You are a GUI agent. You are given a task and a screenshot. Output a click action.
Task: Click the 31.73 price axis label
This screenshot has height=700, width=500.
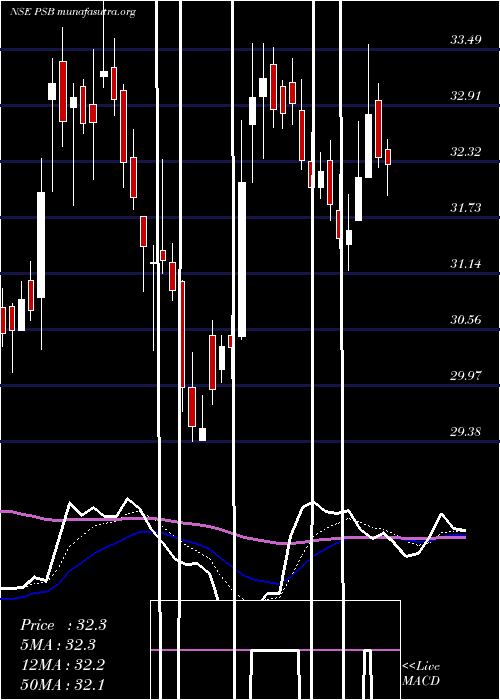coord(466,208)
